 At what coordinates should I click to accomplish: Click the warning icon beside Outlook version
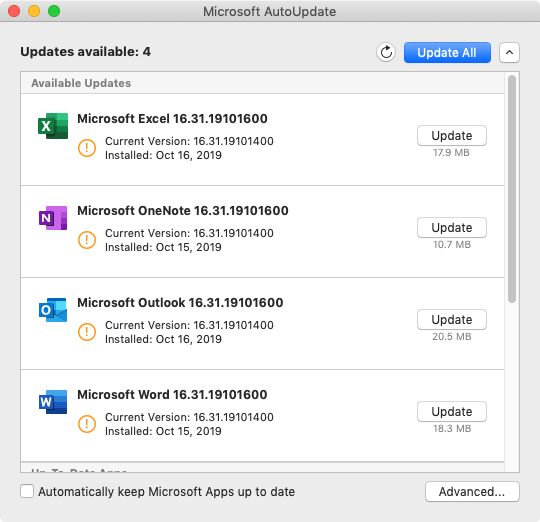pos(87,332)
